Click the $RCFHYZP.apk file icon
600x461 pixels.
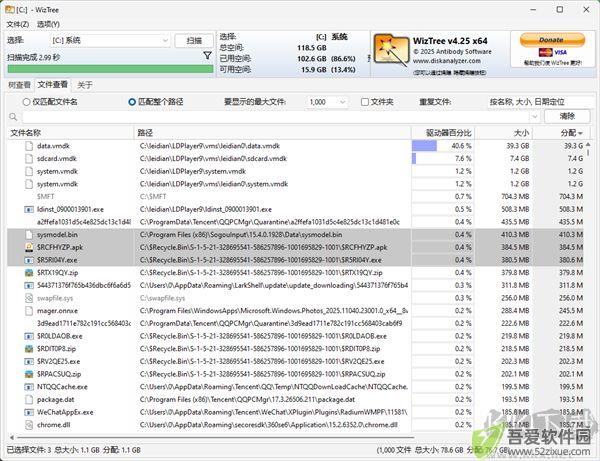click(29, 247)
